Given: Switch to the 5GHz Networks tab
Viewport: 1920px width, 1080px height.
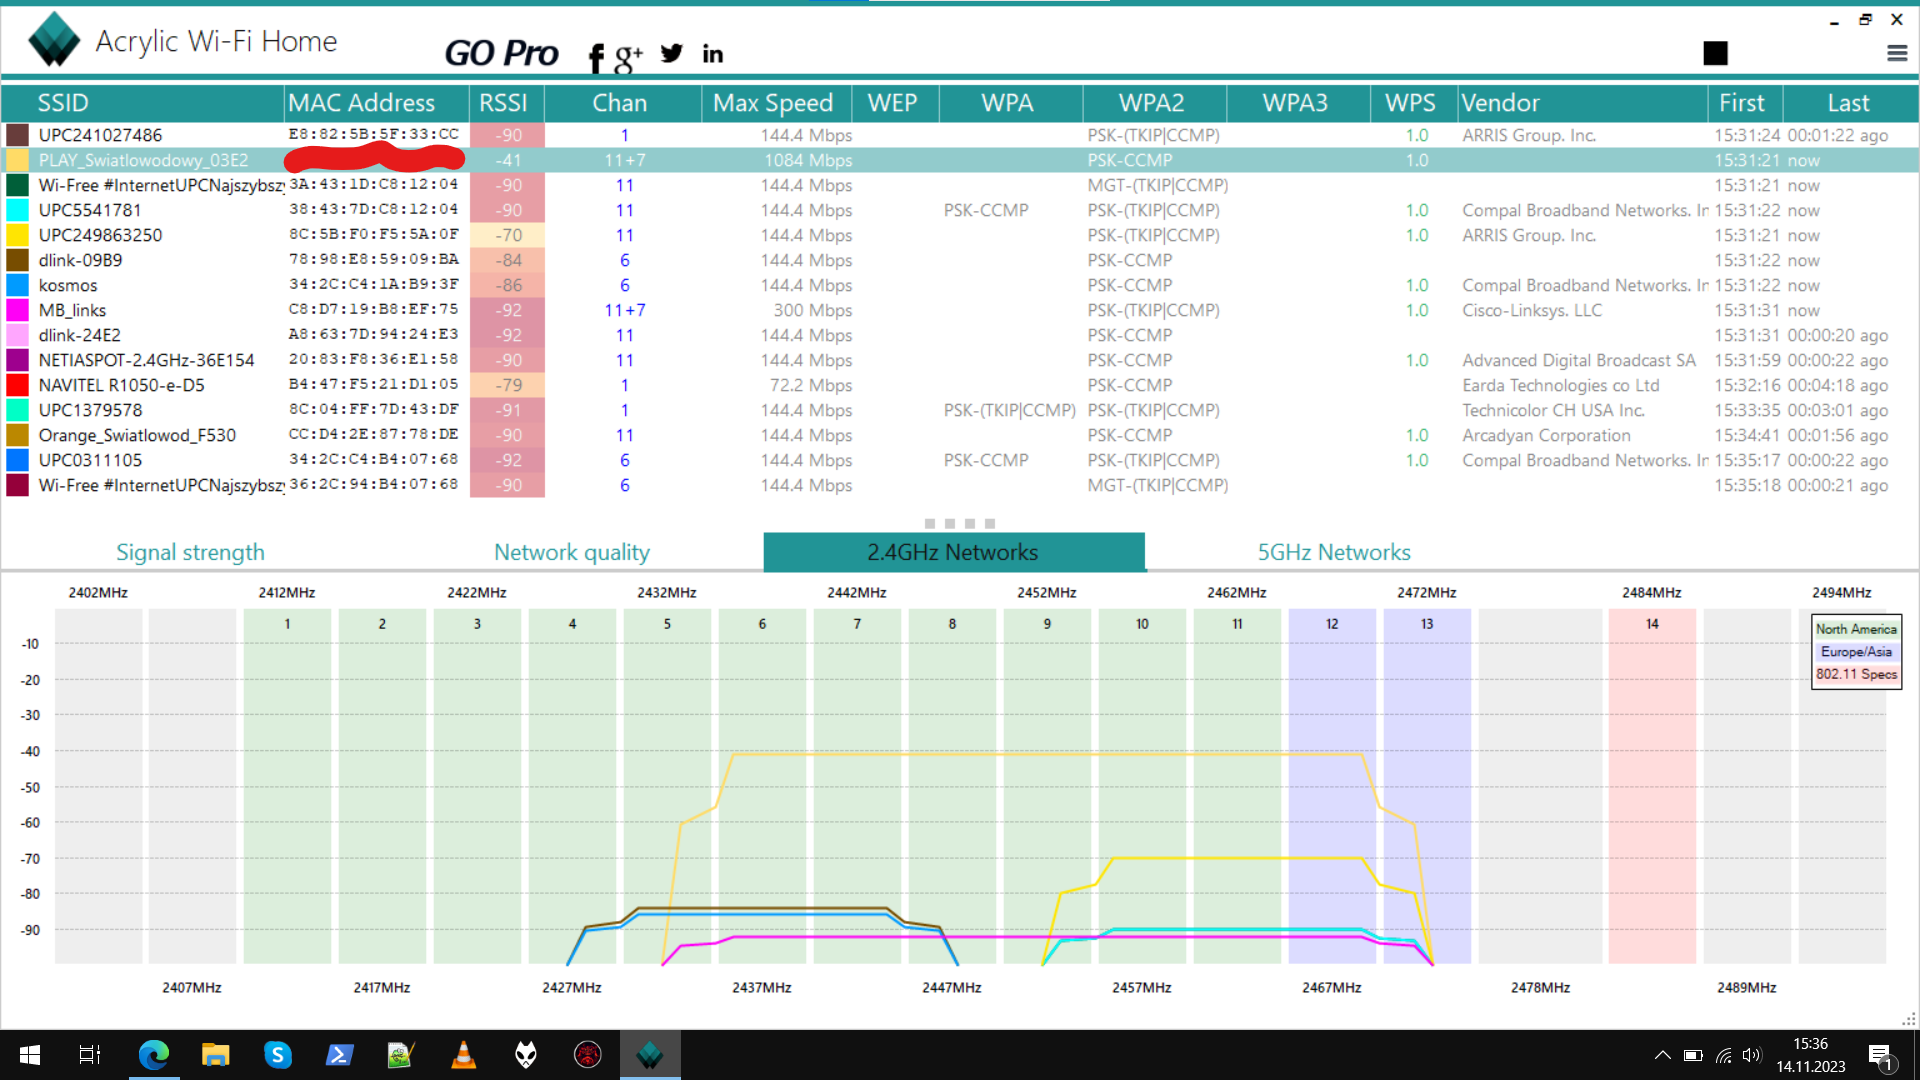Looking at the screenshot, I should (1334, 552).
